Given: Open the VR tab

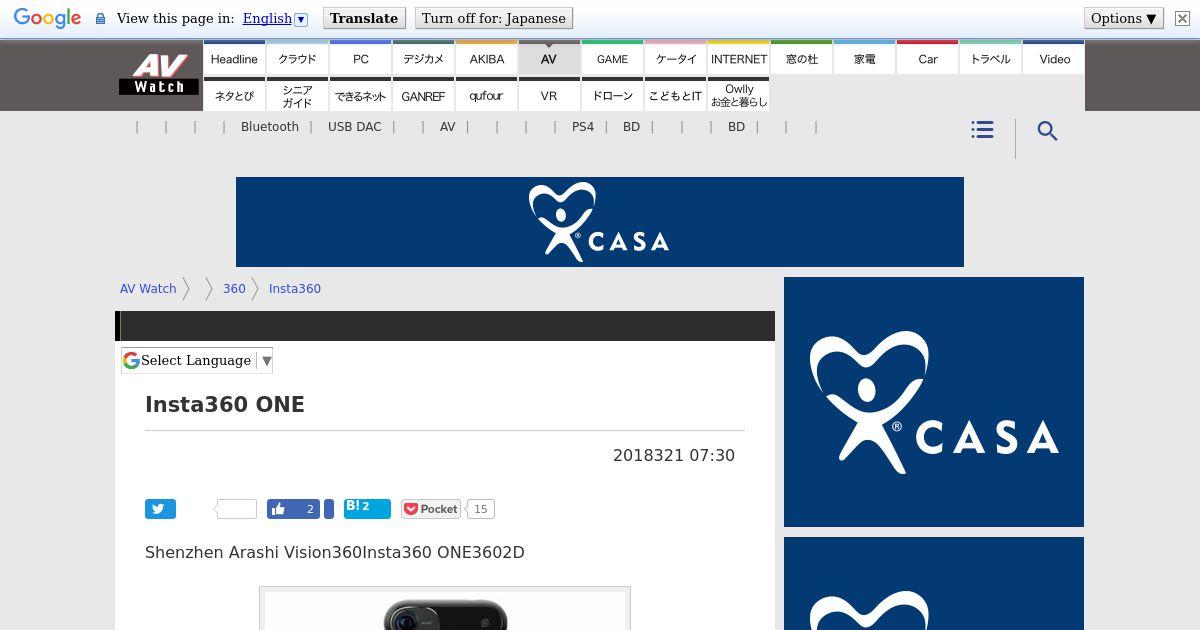Looking at the screenshot, I should pyautogui.click(x=549, y=96).
